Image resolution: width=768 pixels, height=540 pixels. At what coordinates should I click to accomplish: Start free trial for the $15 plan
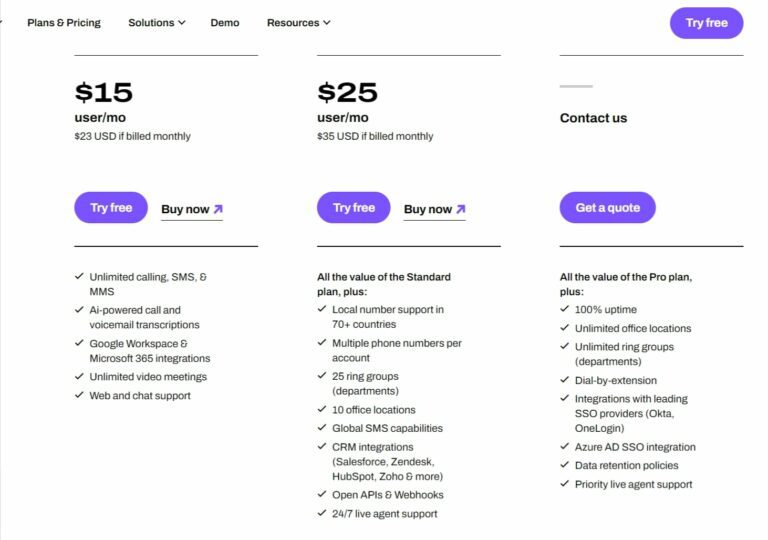click(111, 208)
